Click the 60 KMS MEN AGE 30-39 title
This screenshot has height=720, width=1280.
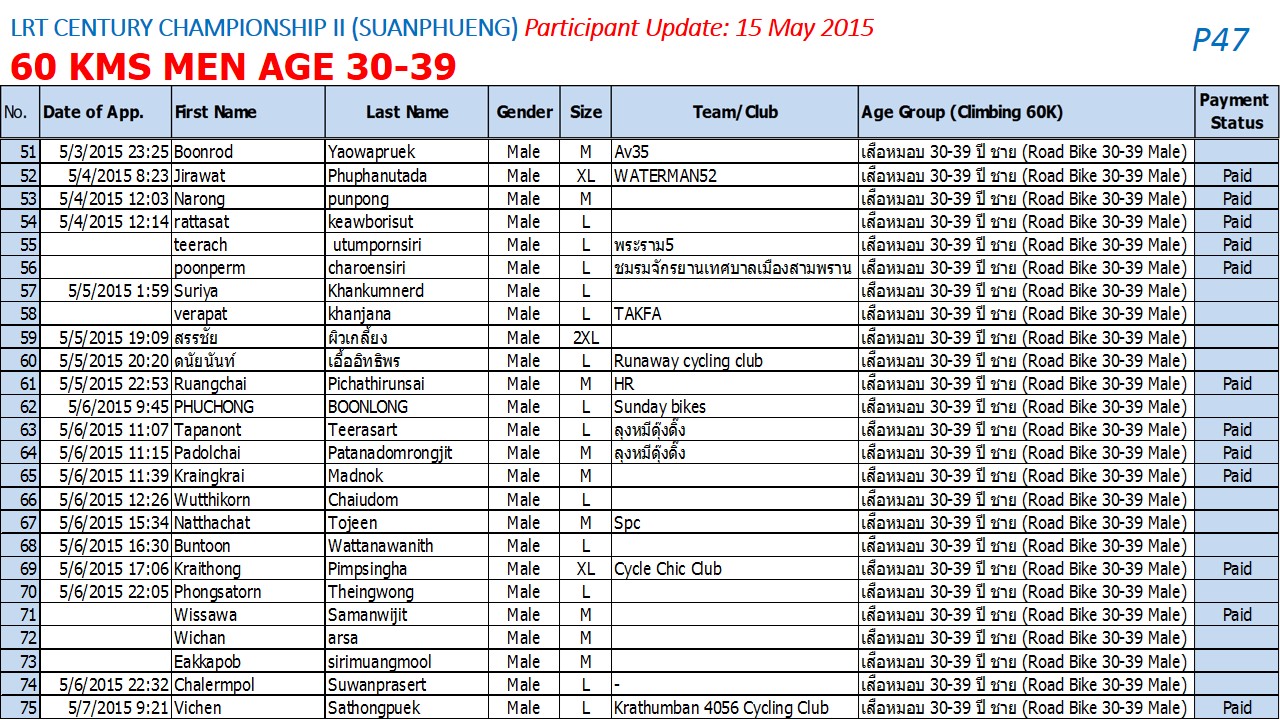point(233,66)
